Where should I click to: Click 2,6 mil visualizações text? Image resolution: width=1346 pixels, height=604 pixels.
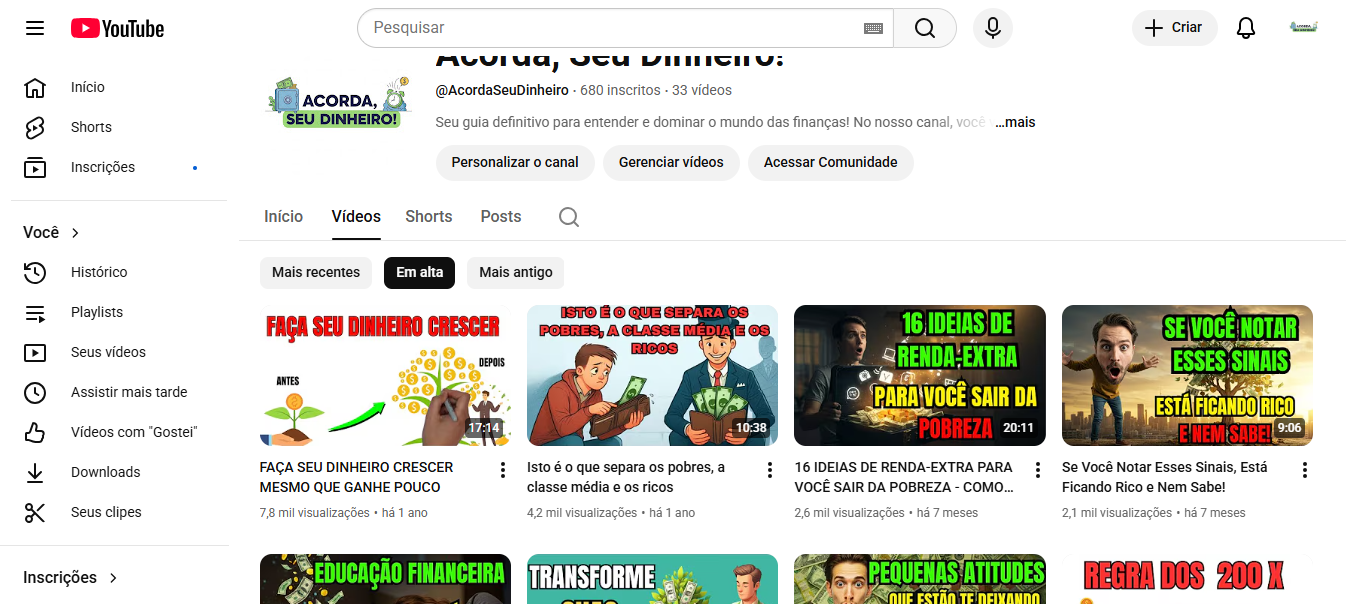(850, 513)
